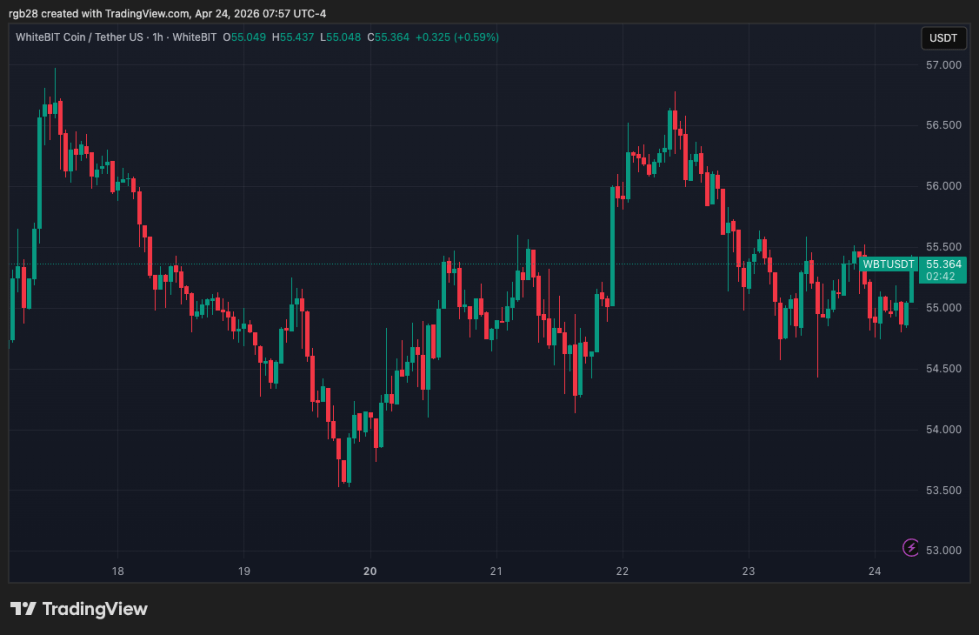Select the current price 55.364 tag
The image size is (979, 635).
(x=944, y=264)
